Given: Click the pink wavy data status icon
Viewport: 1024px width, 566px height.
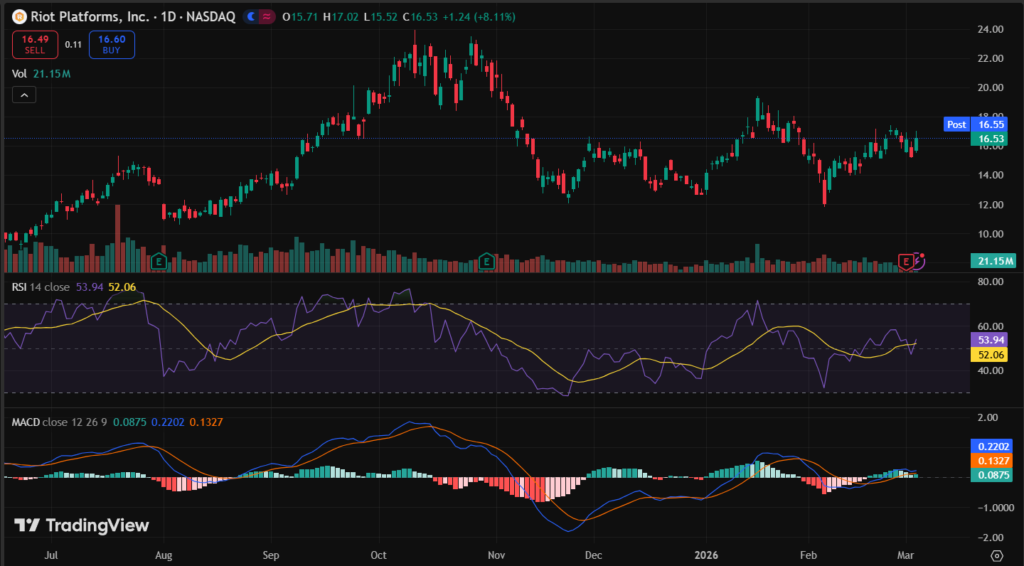Looking at the screenshot, I should [x=268, y=17].
